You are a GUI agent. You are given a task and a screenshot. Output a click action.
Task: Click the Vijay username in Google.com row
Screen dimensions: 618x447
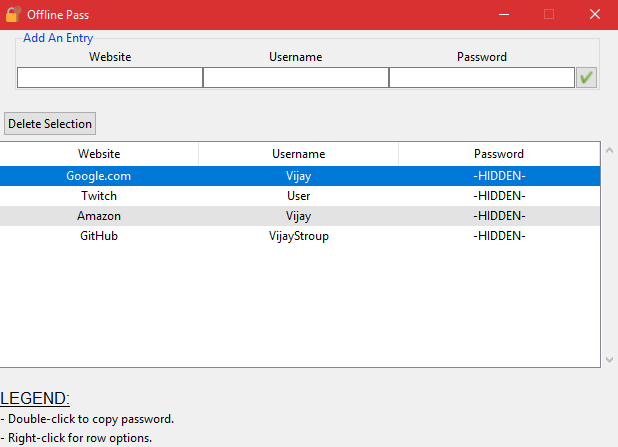(x=298, y=176)
